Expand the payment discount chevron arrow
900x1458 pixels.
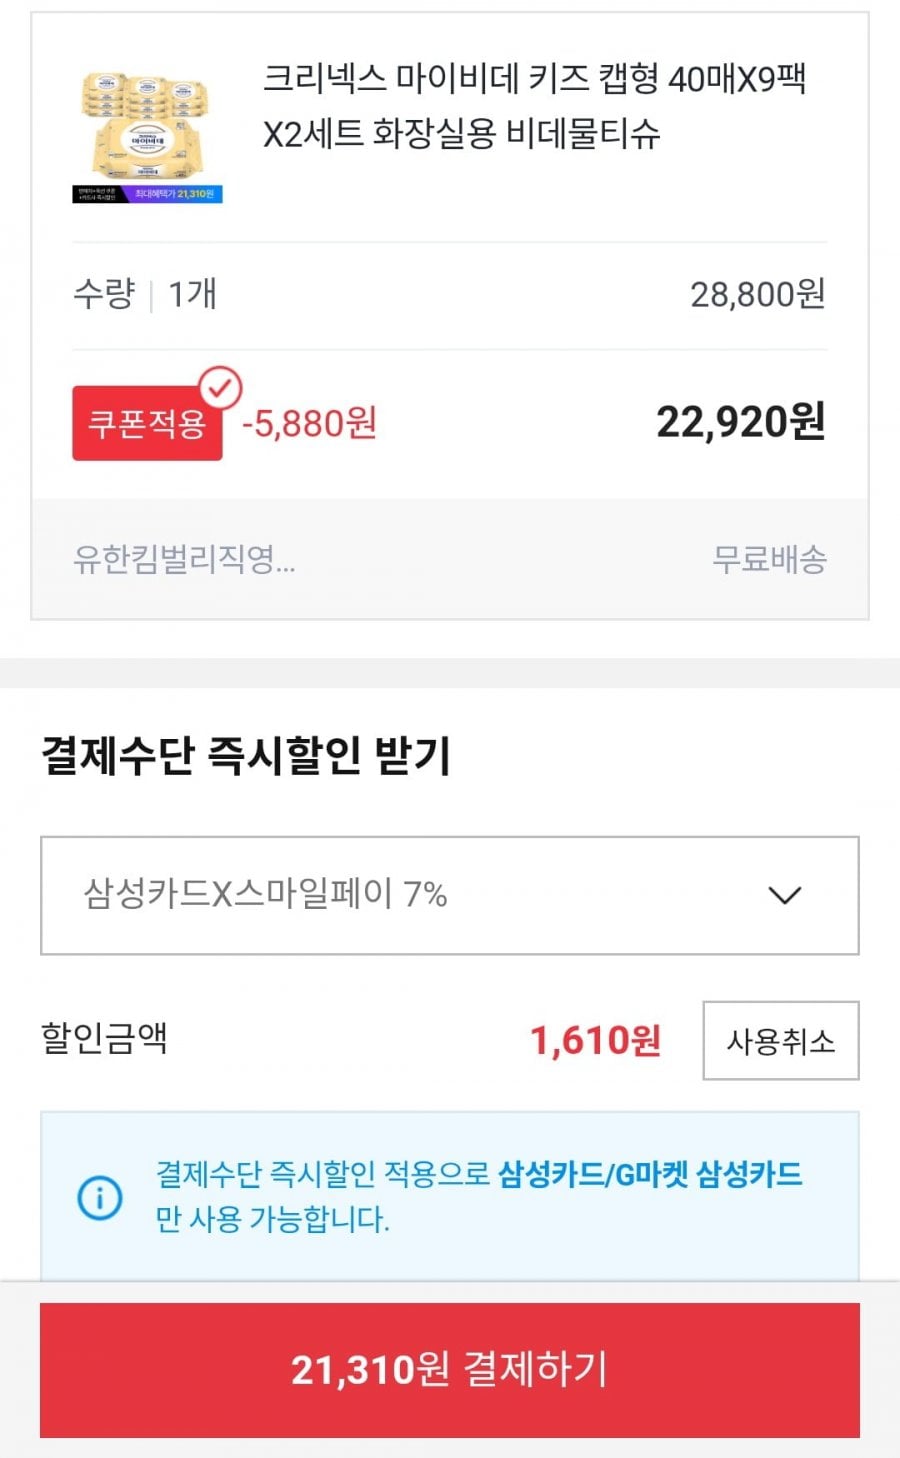click(x=784, y=895)
